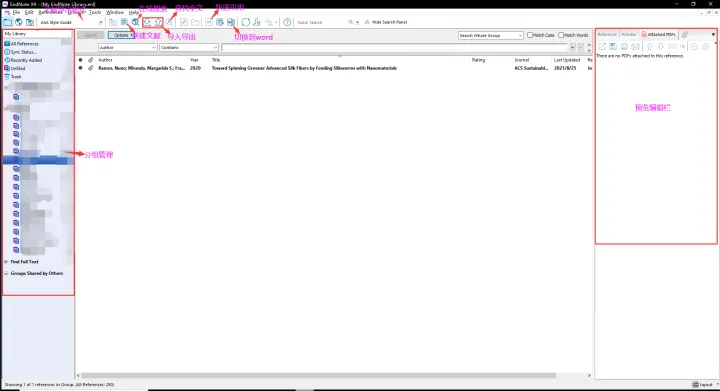Image resolution: width=720 pixels, height=391 pixels.
Task: Open the Author search field dropdown
Action: pyautogui.click(x=127, y=47)
